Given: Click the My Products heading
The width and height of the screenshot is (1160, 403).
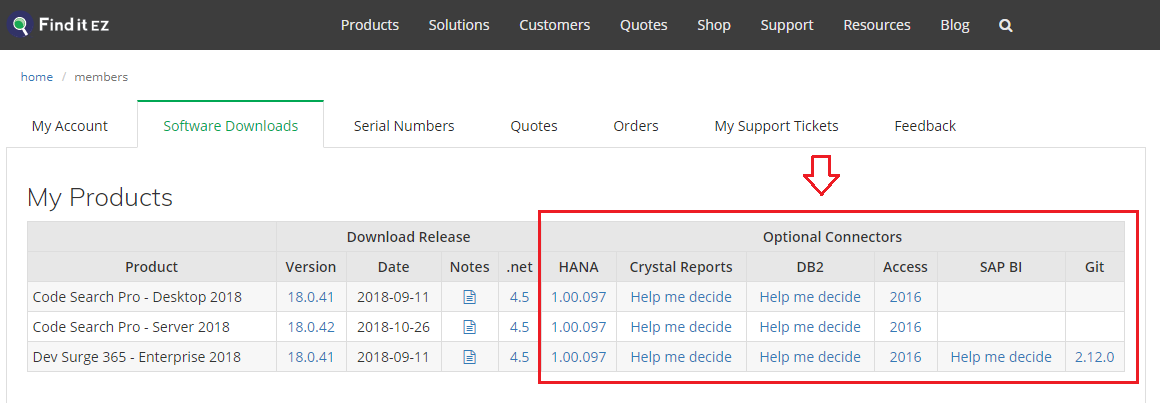Looking at the screenshot, I should [x=100, y=197].
